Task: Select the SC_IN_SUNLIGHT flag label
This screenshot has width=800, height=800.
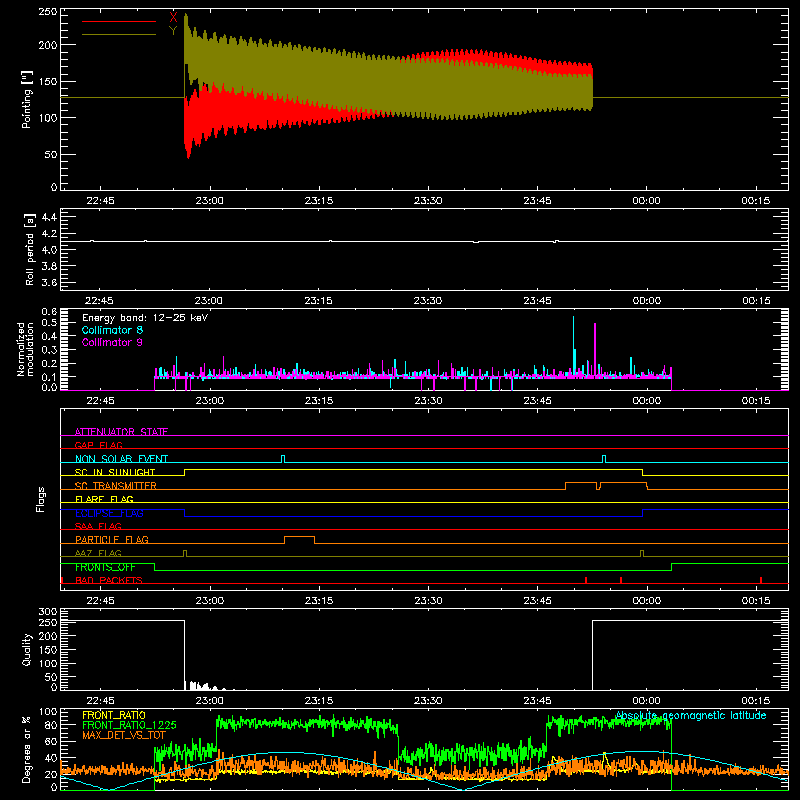Action: pos(115,472)
